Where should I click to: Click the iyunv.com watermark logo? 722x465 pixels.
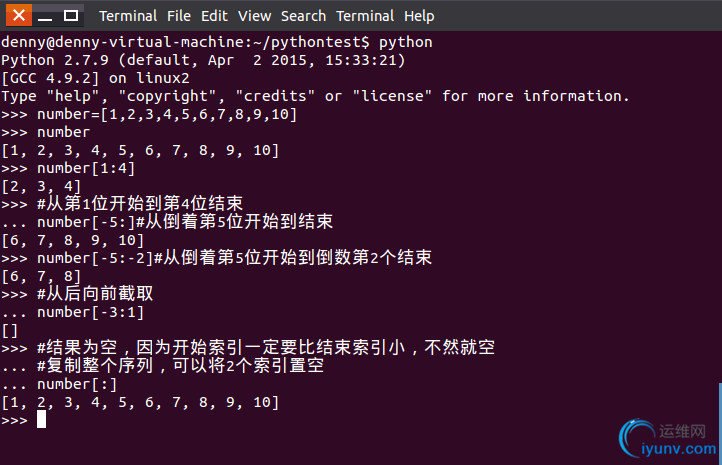click(x=668, y=439)
